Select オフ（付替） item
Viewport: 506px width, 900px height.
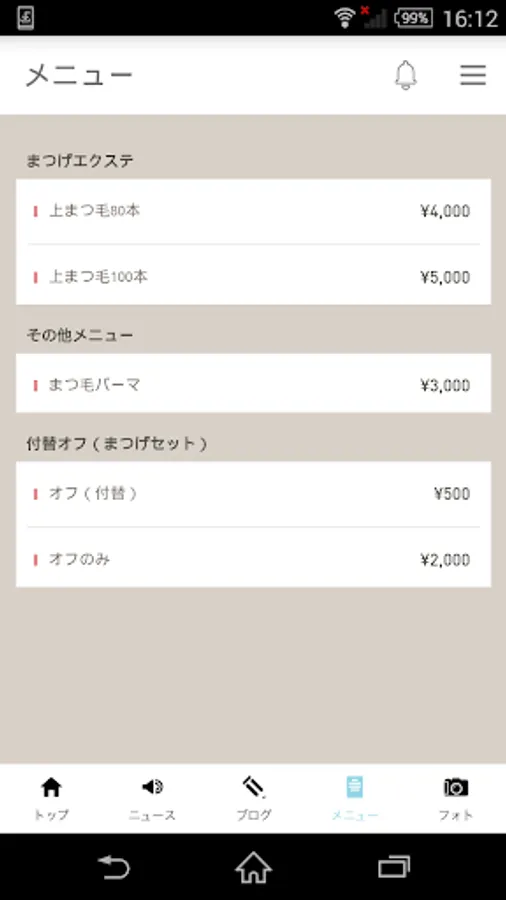tap(253, 494)
